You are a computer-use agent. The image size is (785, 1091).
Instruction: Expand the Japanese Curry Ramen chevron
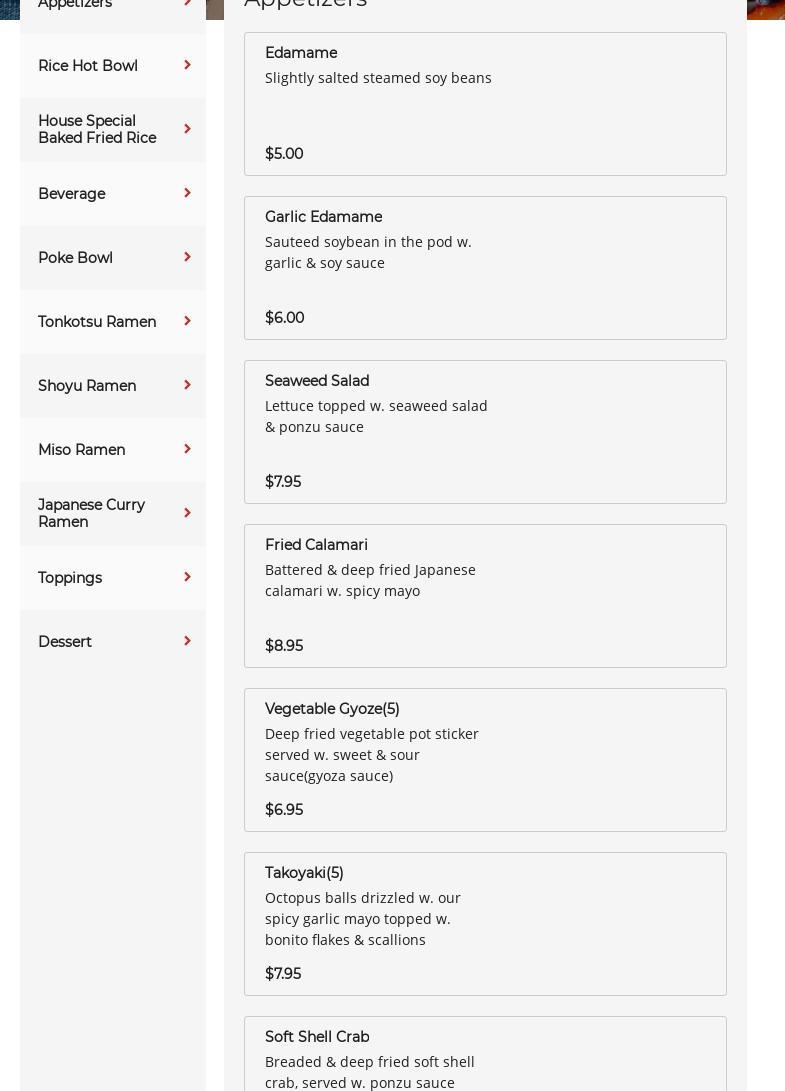(187, 513)
